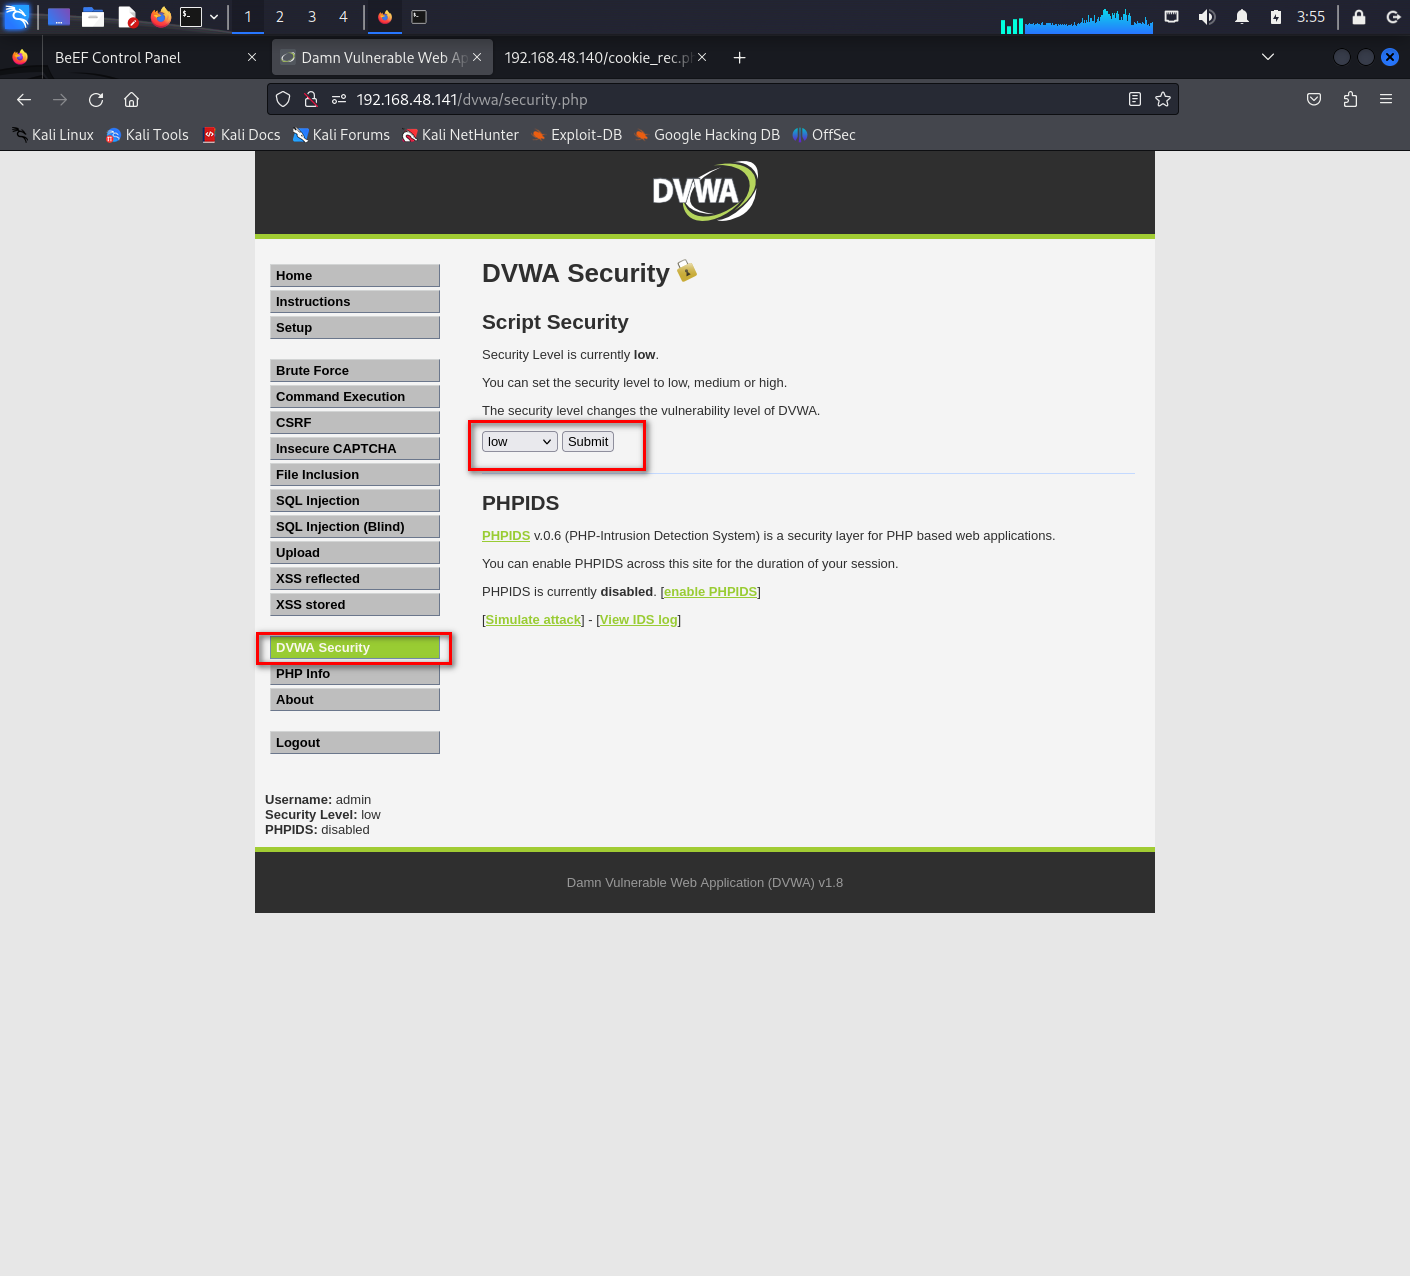Image resolution: width=1410 pixels, height=1276 pixels.
Task: Switch to workspace 3
Action: click(312, 17)
